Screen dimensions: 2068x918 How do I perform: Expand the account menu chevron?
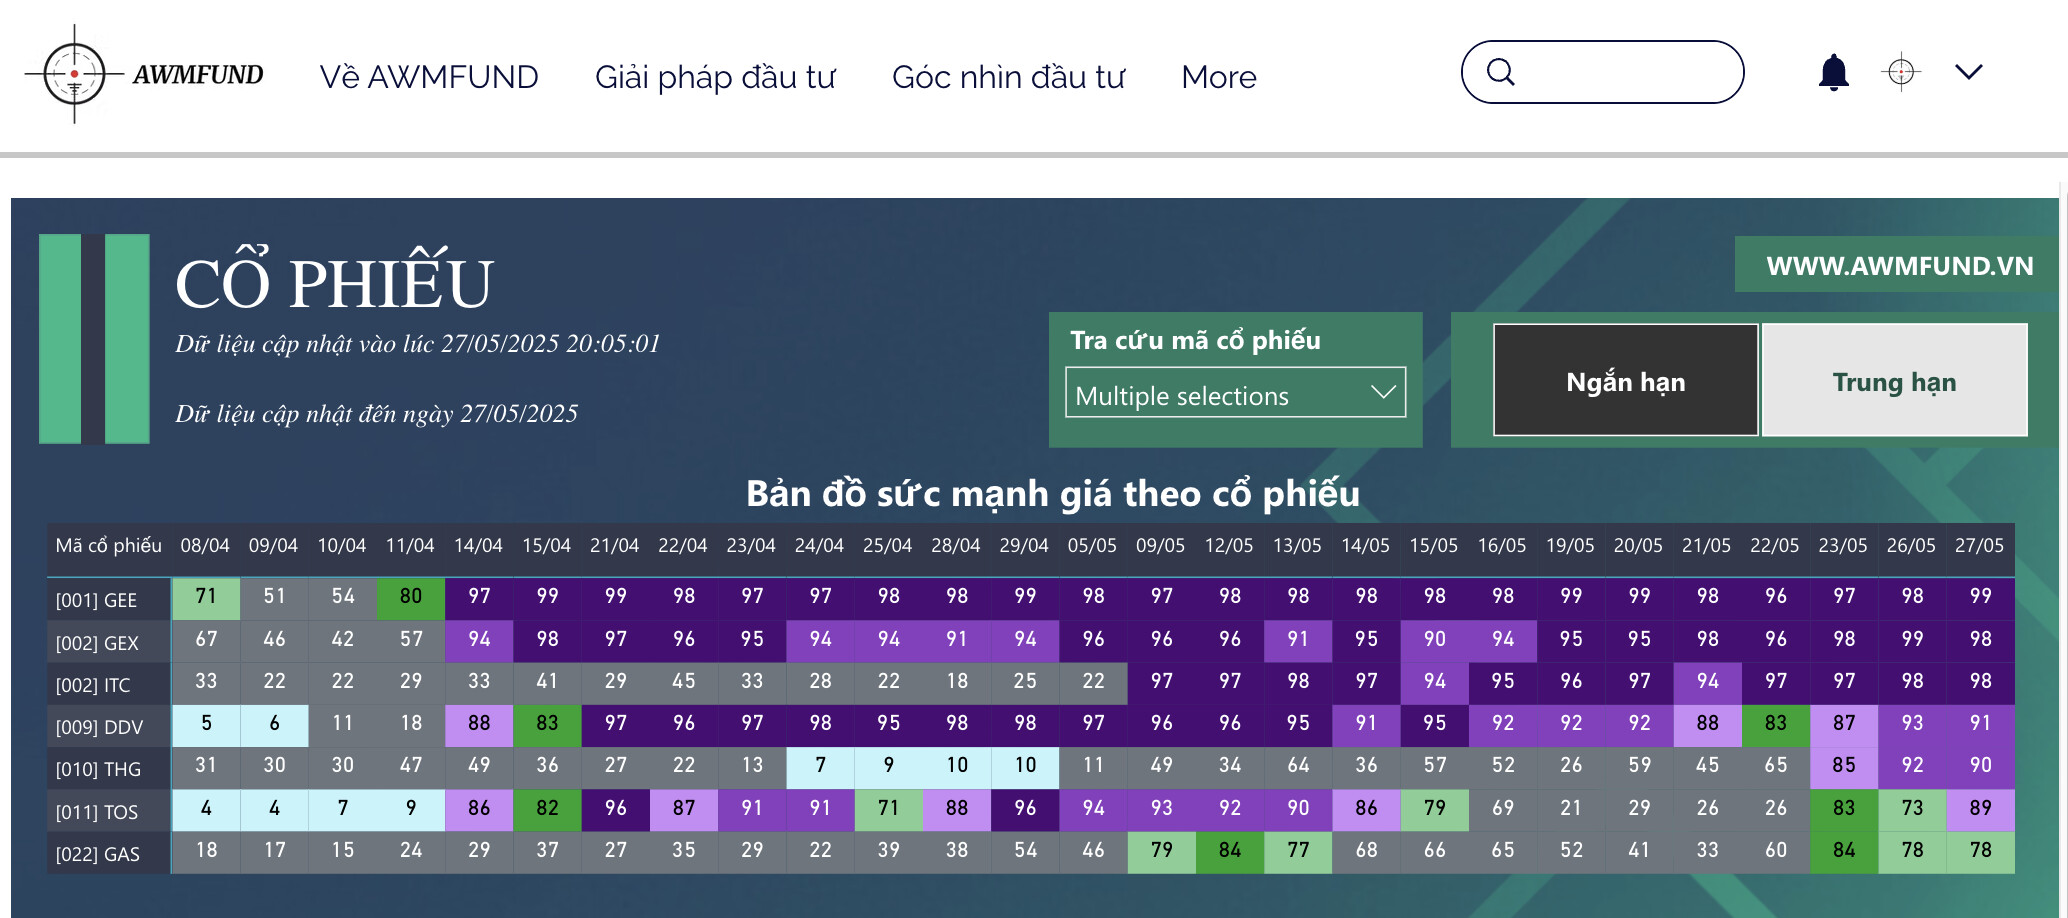(1968, 72)
